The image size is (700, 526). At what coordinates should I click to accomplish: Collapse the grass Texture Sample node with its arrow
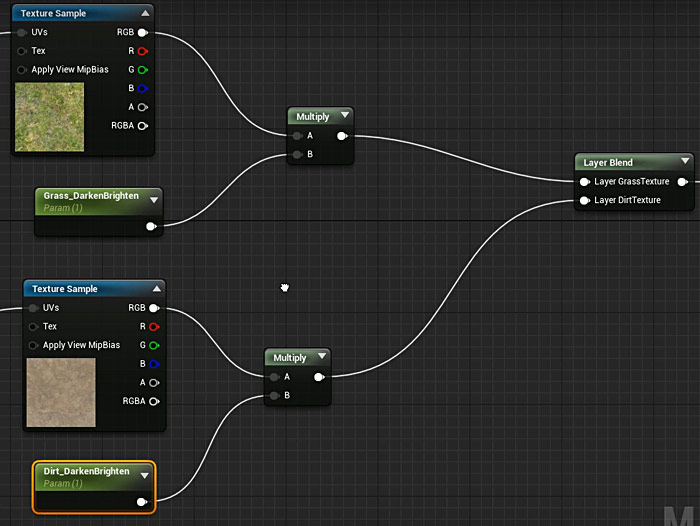145,14
